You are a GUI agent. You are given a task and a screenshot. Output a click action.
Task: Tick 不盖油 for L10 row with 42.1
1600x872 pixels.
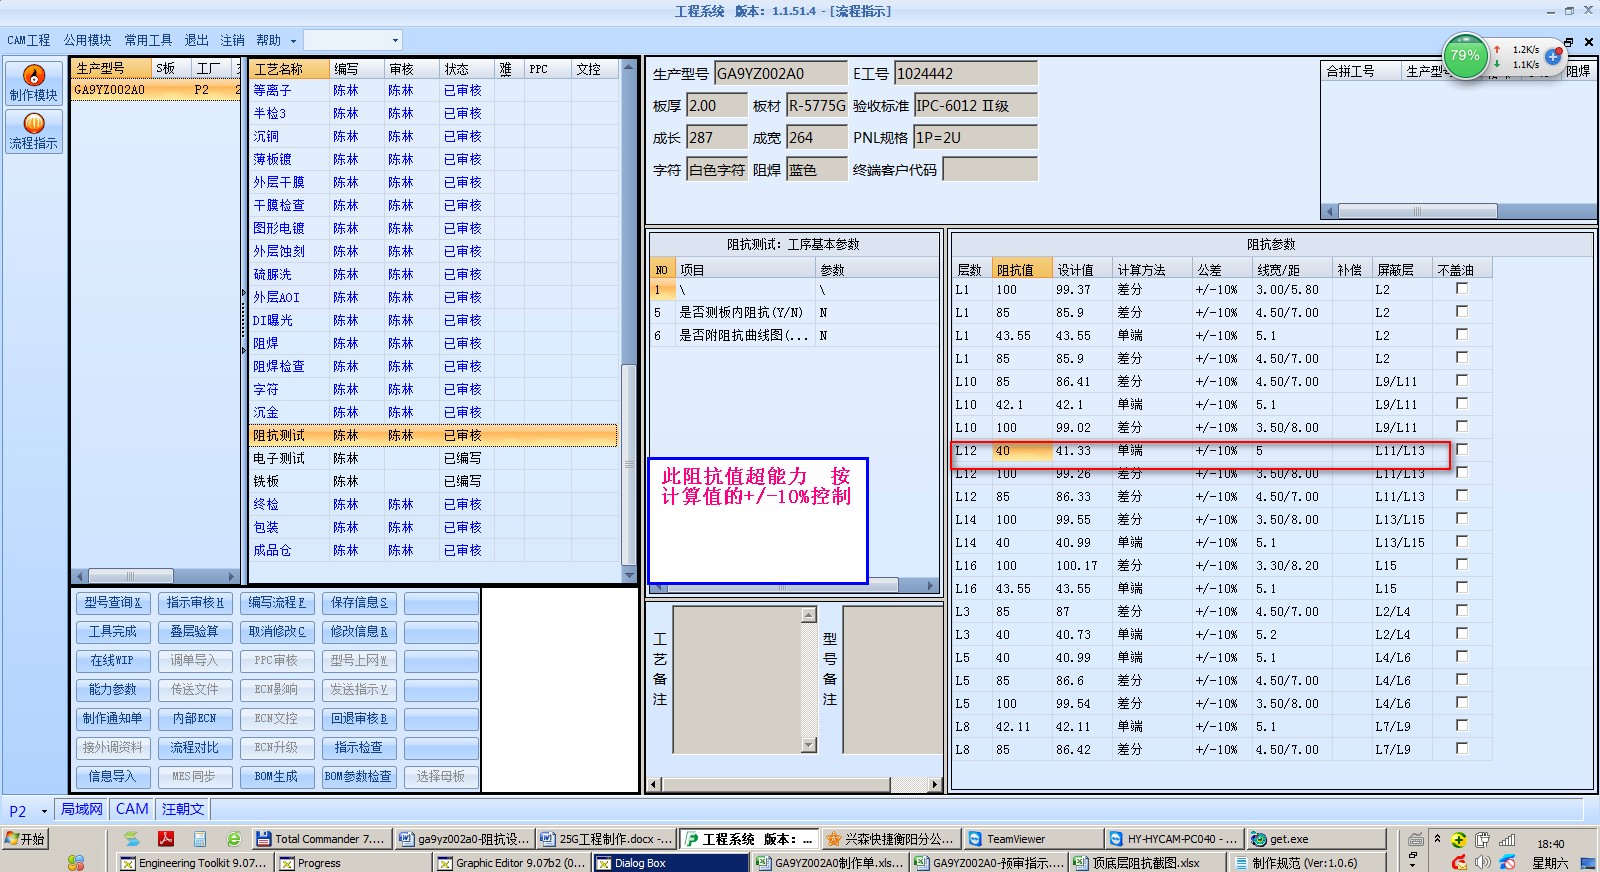pos(1461,403)
